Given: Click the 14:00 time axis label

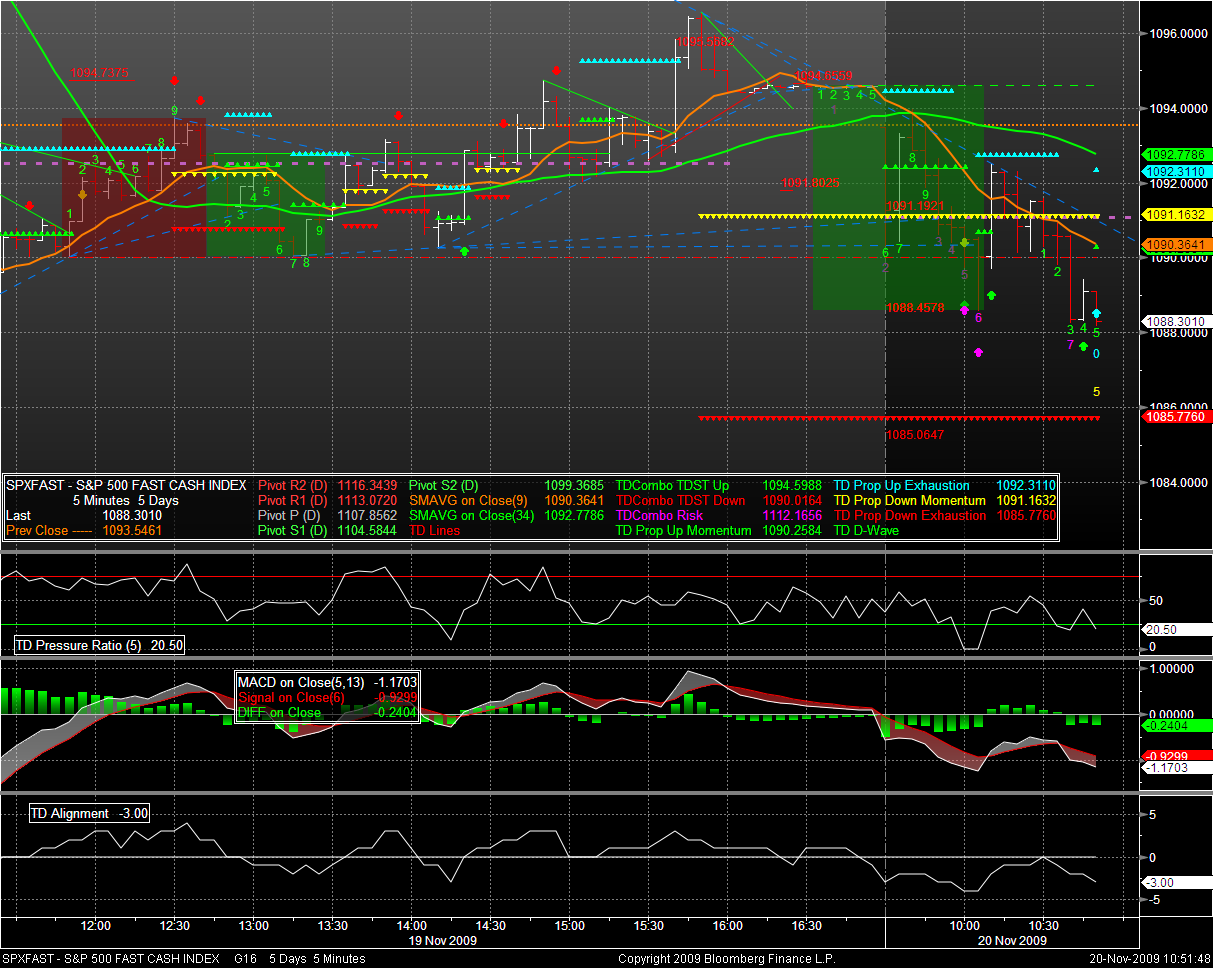Looking at the screenshot, I should pos(411,926).
